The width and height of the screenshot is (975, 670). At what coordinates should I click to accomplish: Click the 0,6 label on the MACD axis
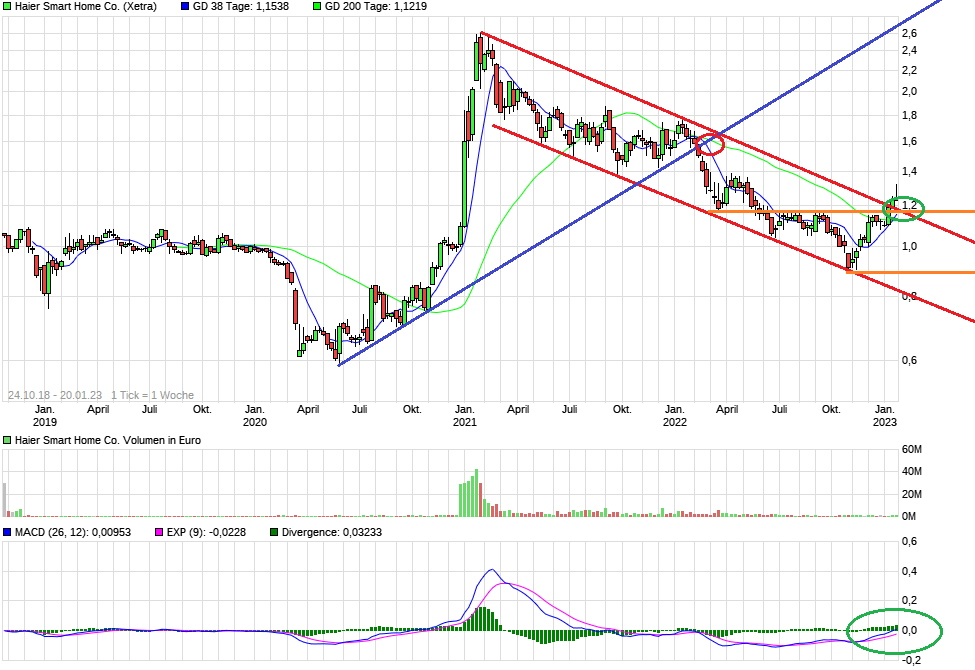click(909, 541)
